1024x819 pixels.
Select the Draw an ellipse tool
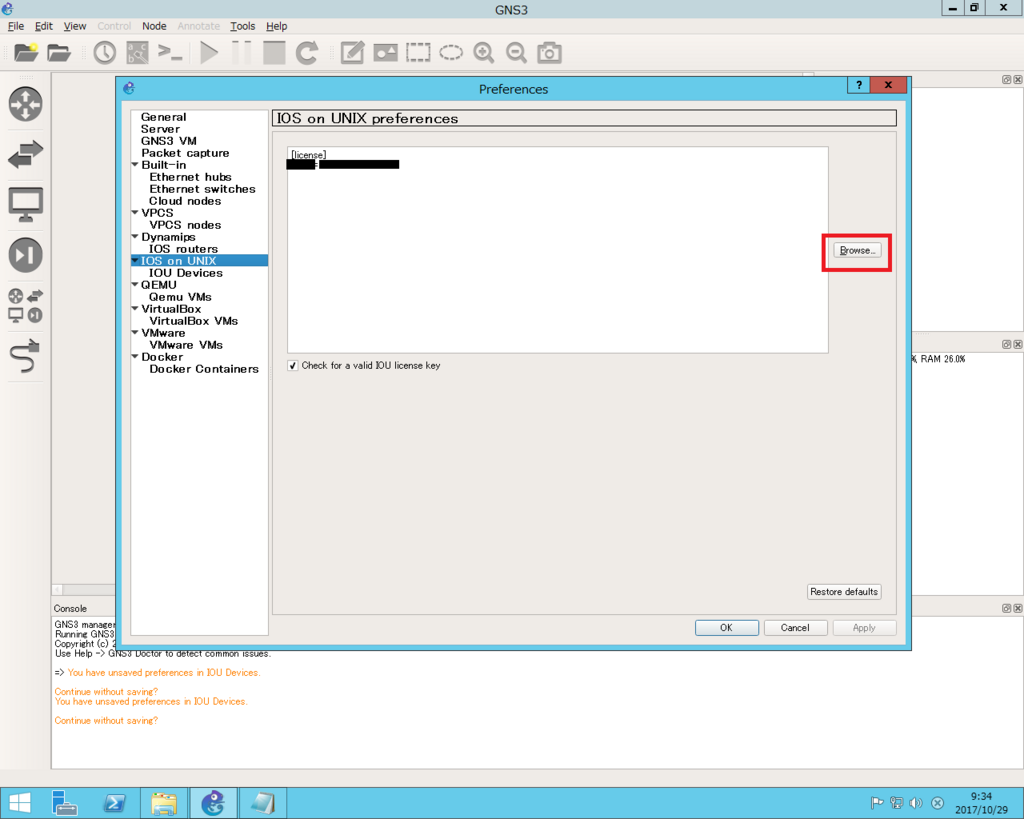(451, 52)
